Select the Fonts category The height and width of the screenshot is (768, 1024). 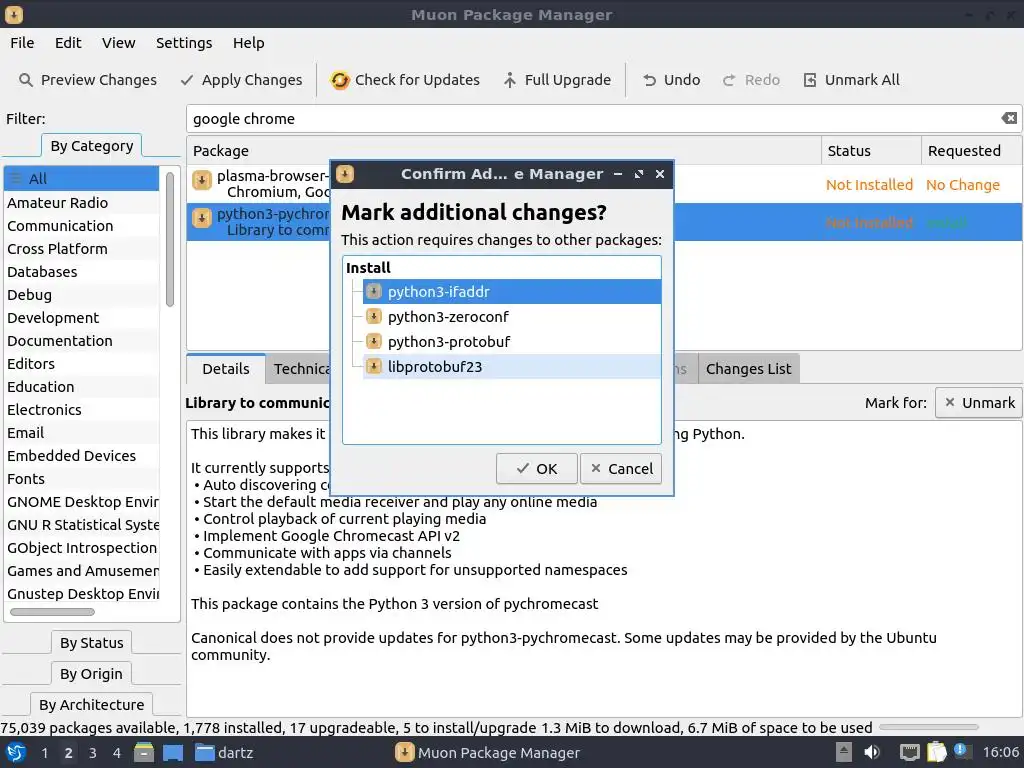(x=81, y=479)
